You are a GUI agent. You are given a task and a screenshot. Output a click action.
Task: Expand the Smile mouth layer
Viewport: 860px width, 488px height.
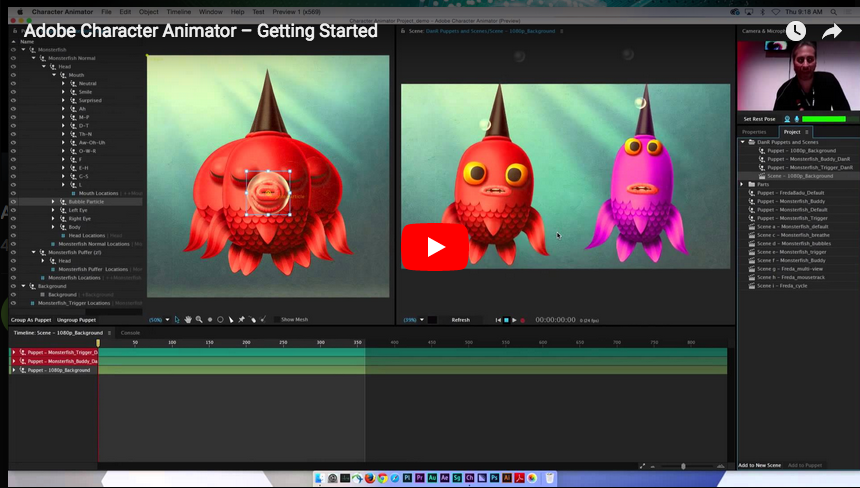64,92
